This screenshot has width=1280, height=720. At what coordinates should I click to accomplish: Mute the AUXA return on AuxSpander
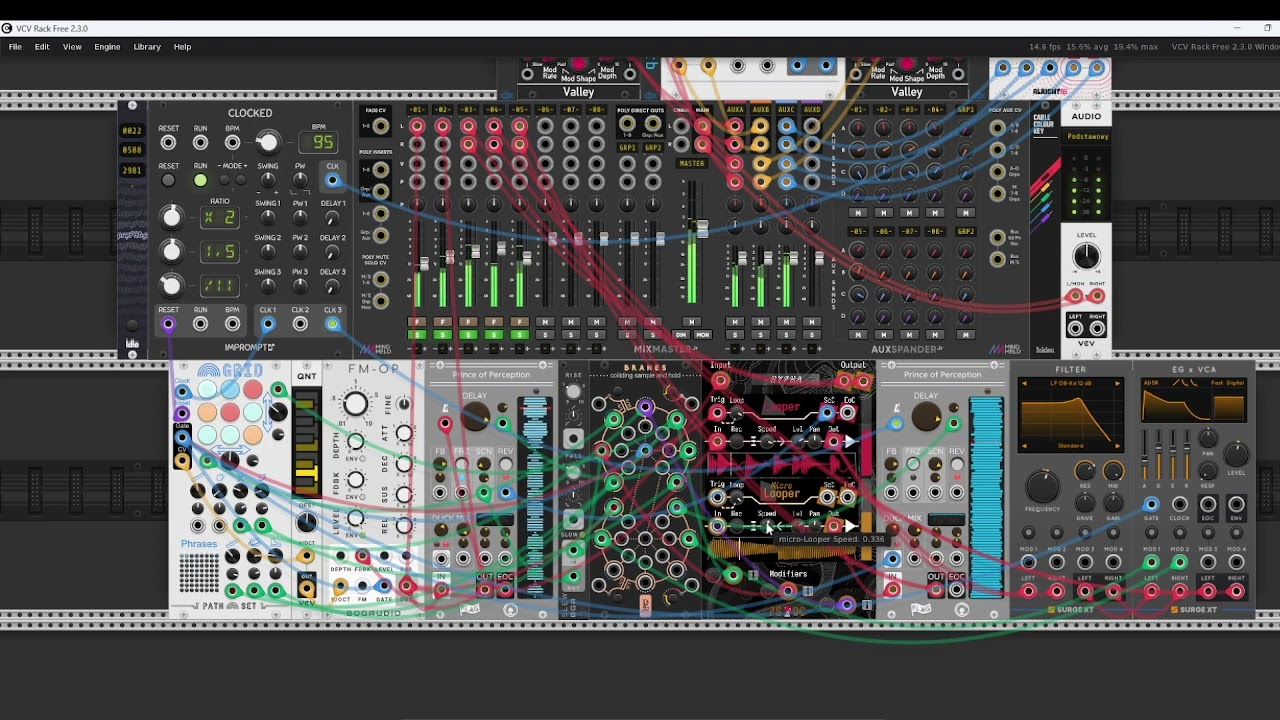[x=735, y=322]
